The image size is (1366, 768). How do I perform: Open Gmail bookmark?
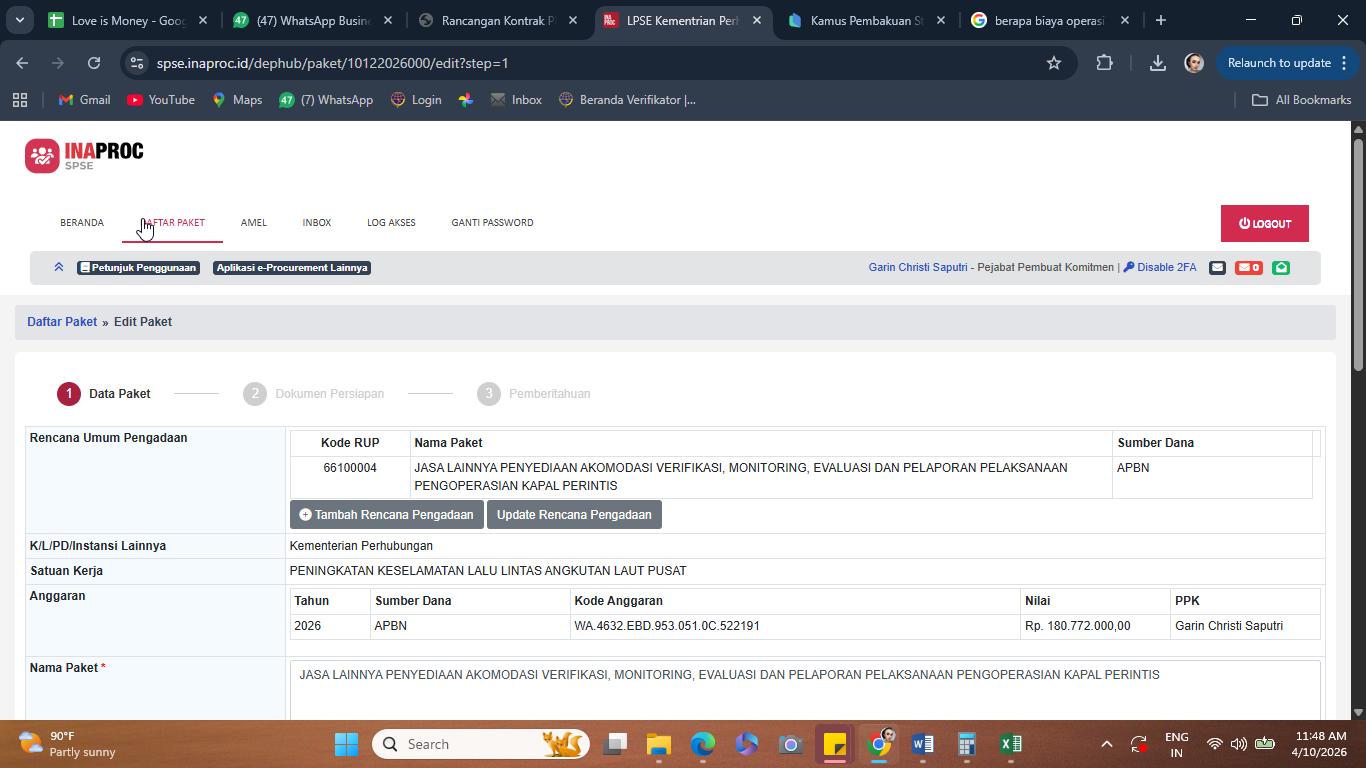(x=84, y=100)
